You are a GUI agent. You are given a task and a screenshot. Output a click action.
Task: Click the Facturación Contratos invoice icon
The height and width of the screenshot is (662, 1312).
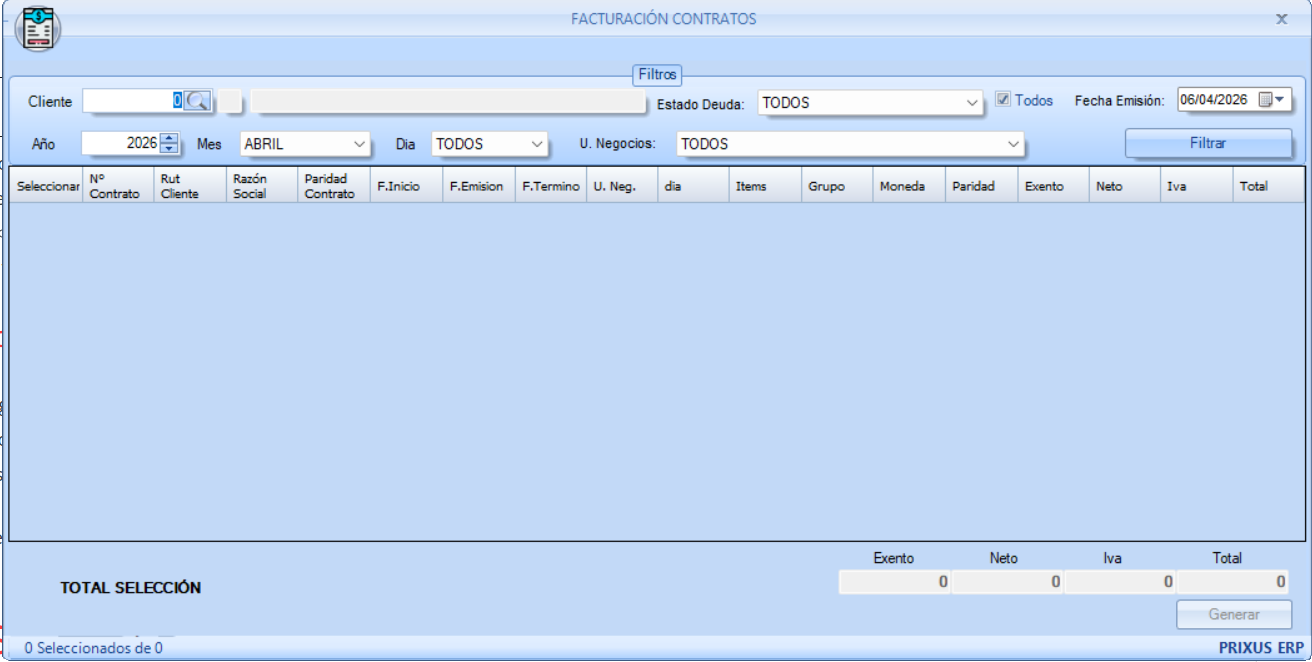tap(38, 28)
